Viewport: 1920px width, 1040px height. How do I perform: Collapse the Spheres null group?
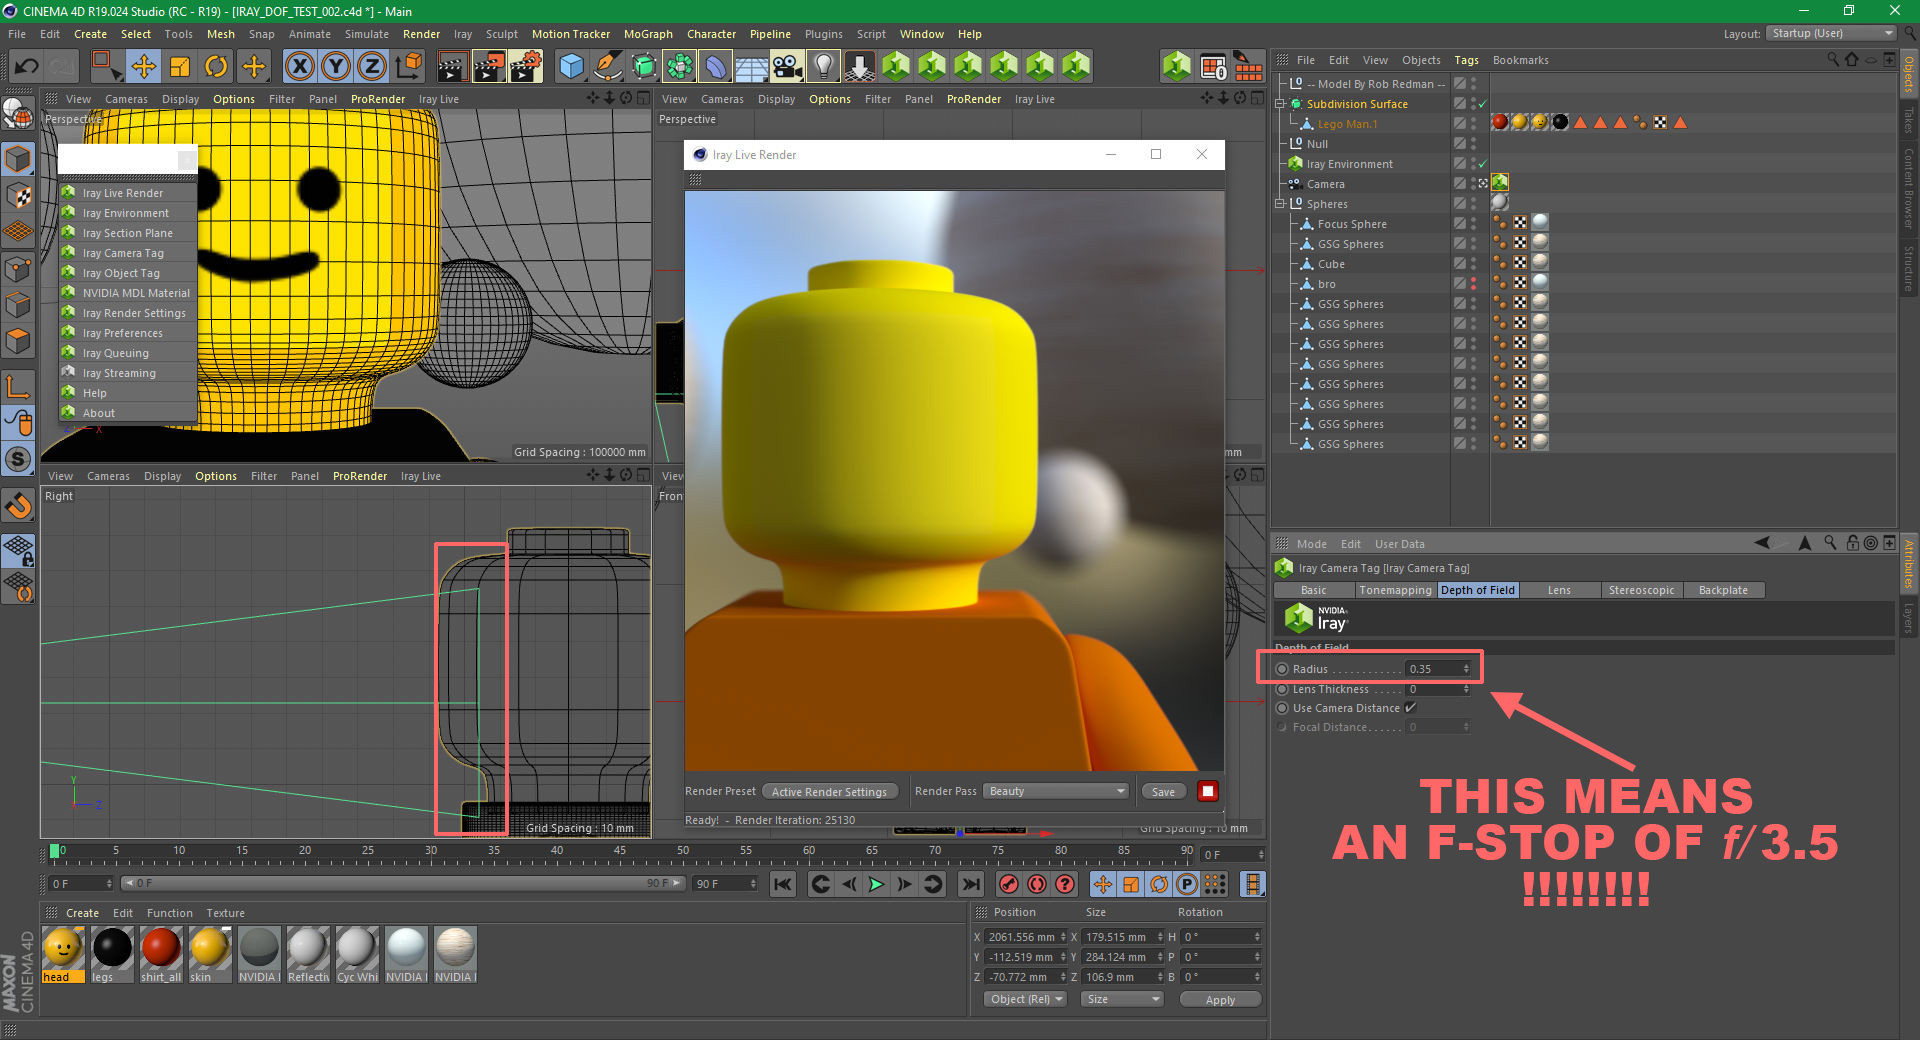[1280, 203]
